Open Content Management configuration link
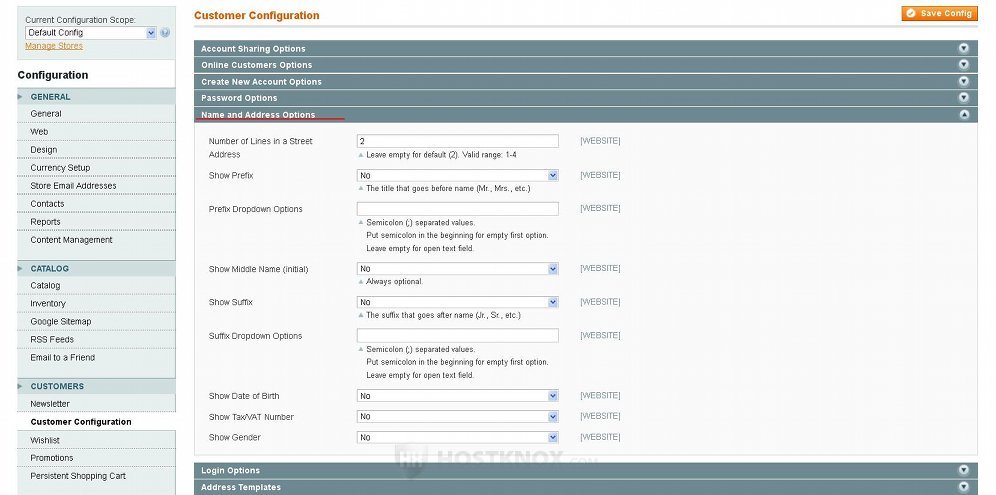Image resolution: width=996 pixels, height=495 pixels. point(71,240)
